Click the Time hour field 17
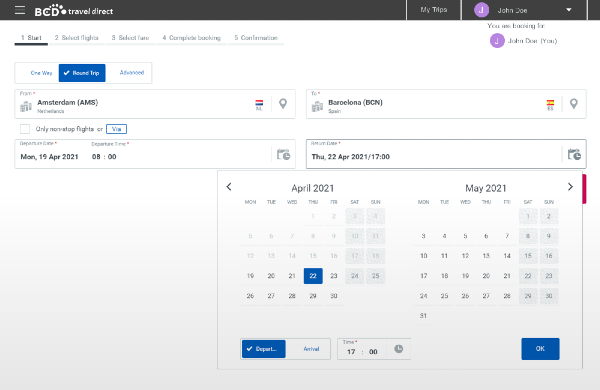This screenshot has height=390, width=600. [351, 352]
